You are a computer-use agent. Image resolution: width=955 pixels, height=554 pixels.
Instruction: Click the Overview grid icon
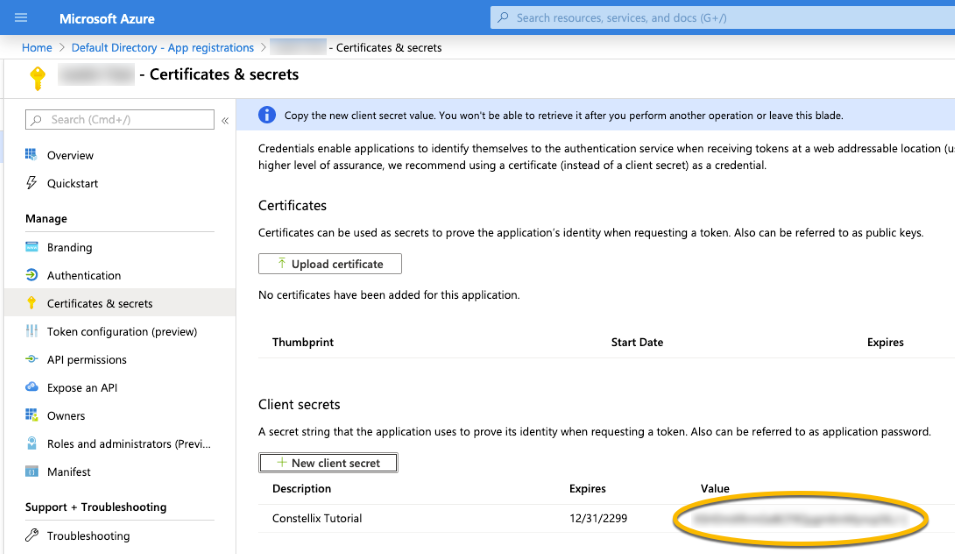[31, 155]
